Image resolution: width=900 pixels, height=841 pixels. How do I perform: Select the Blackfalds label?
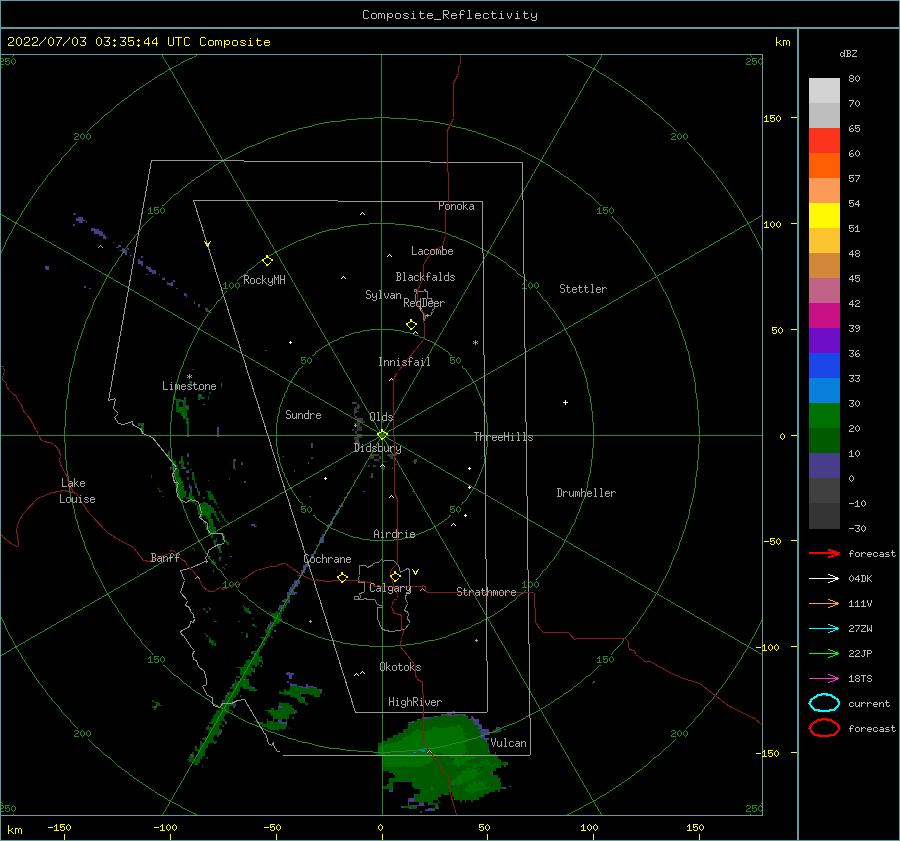tap(425, 277)
